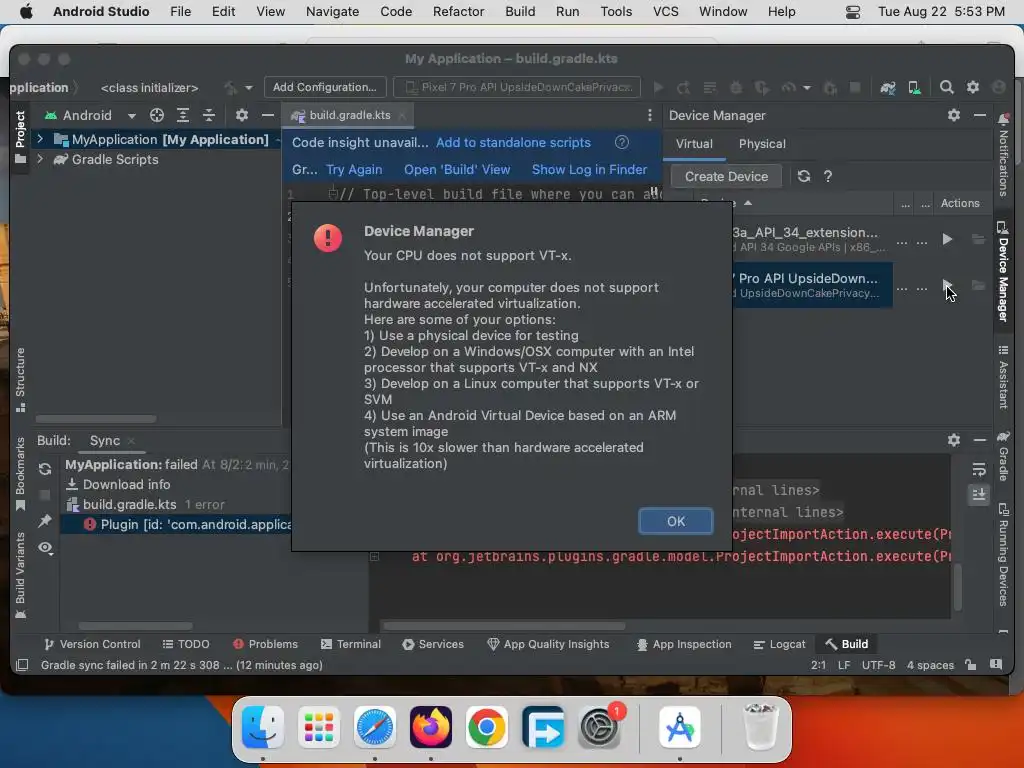Open Build panel settings gear
The width and height of the screenshot is (1024, 768).
coord(953,440)
